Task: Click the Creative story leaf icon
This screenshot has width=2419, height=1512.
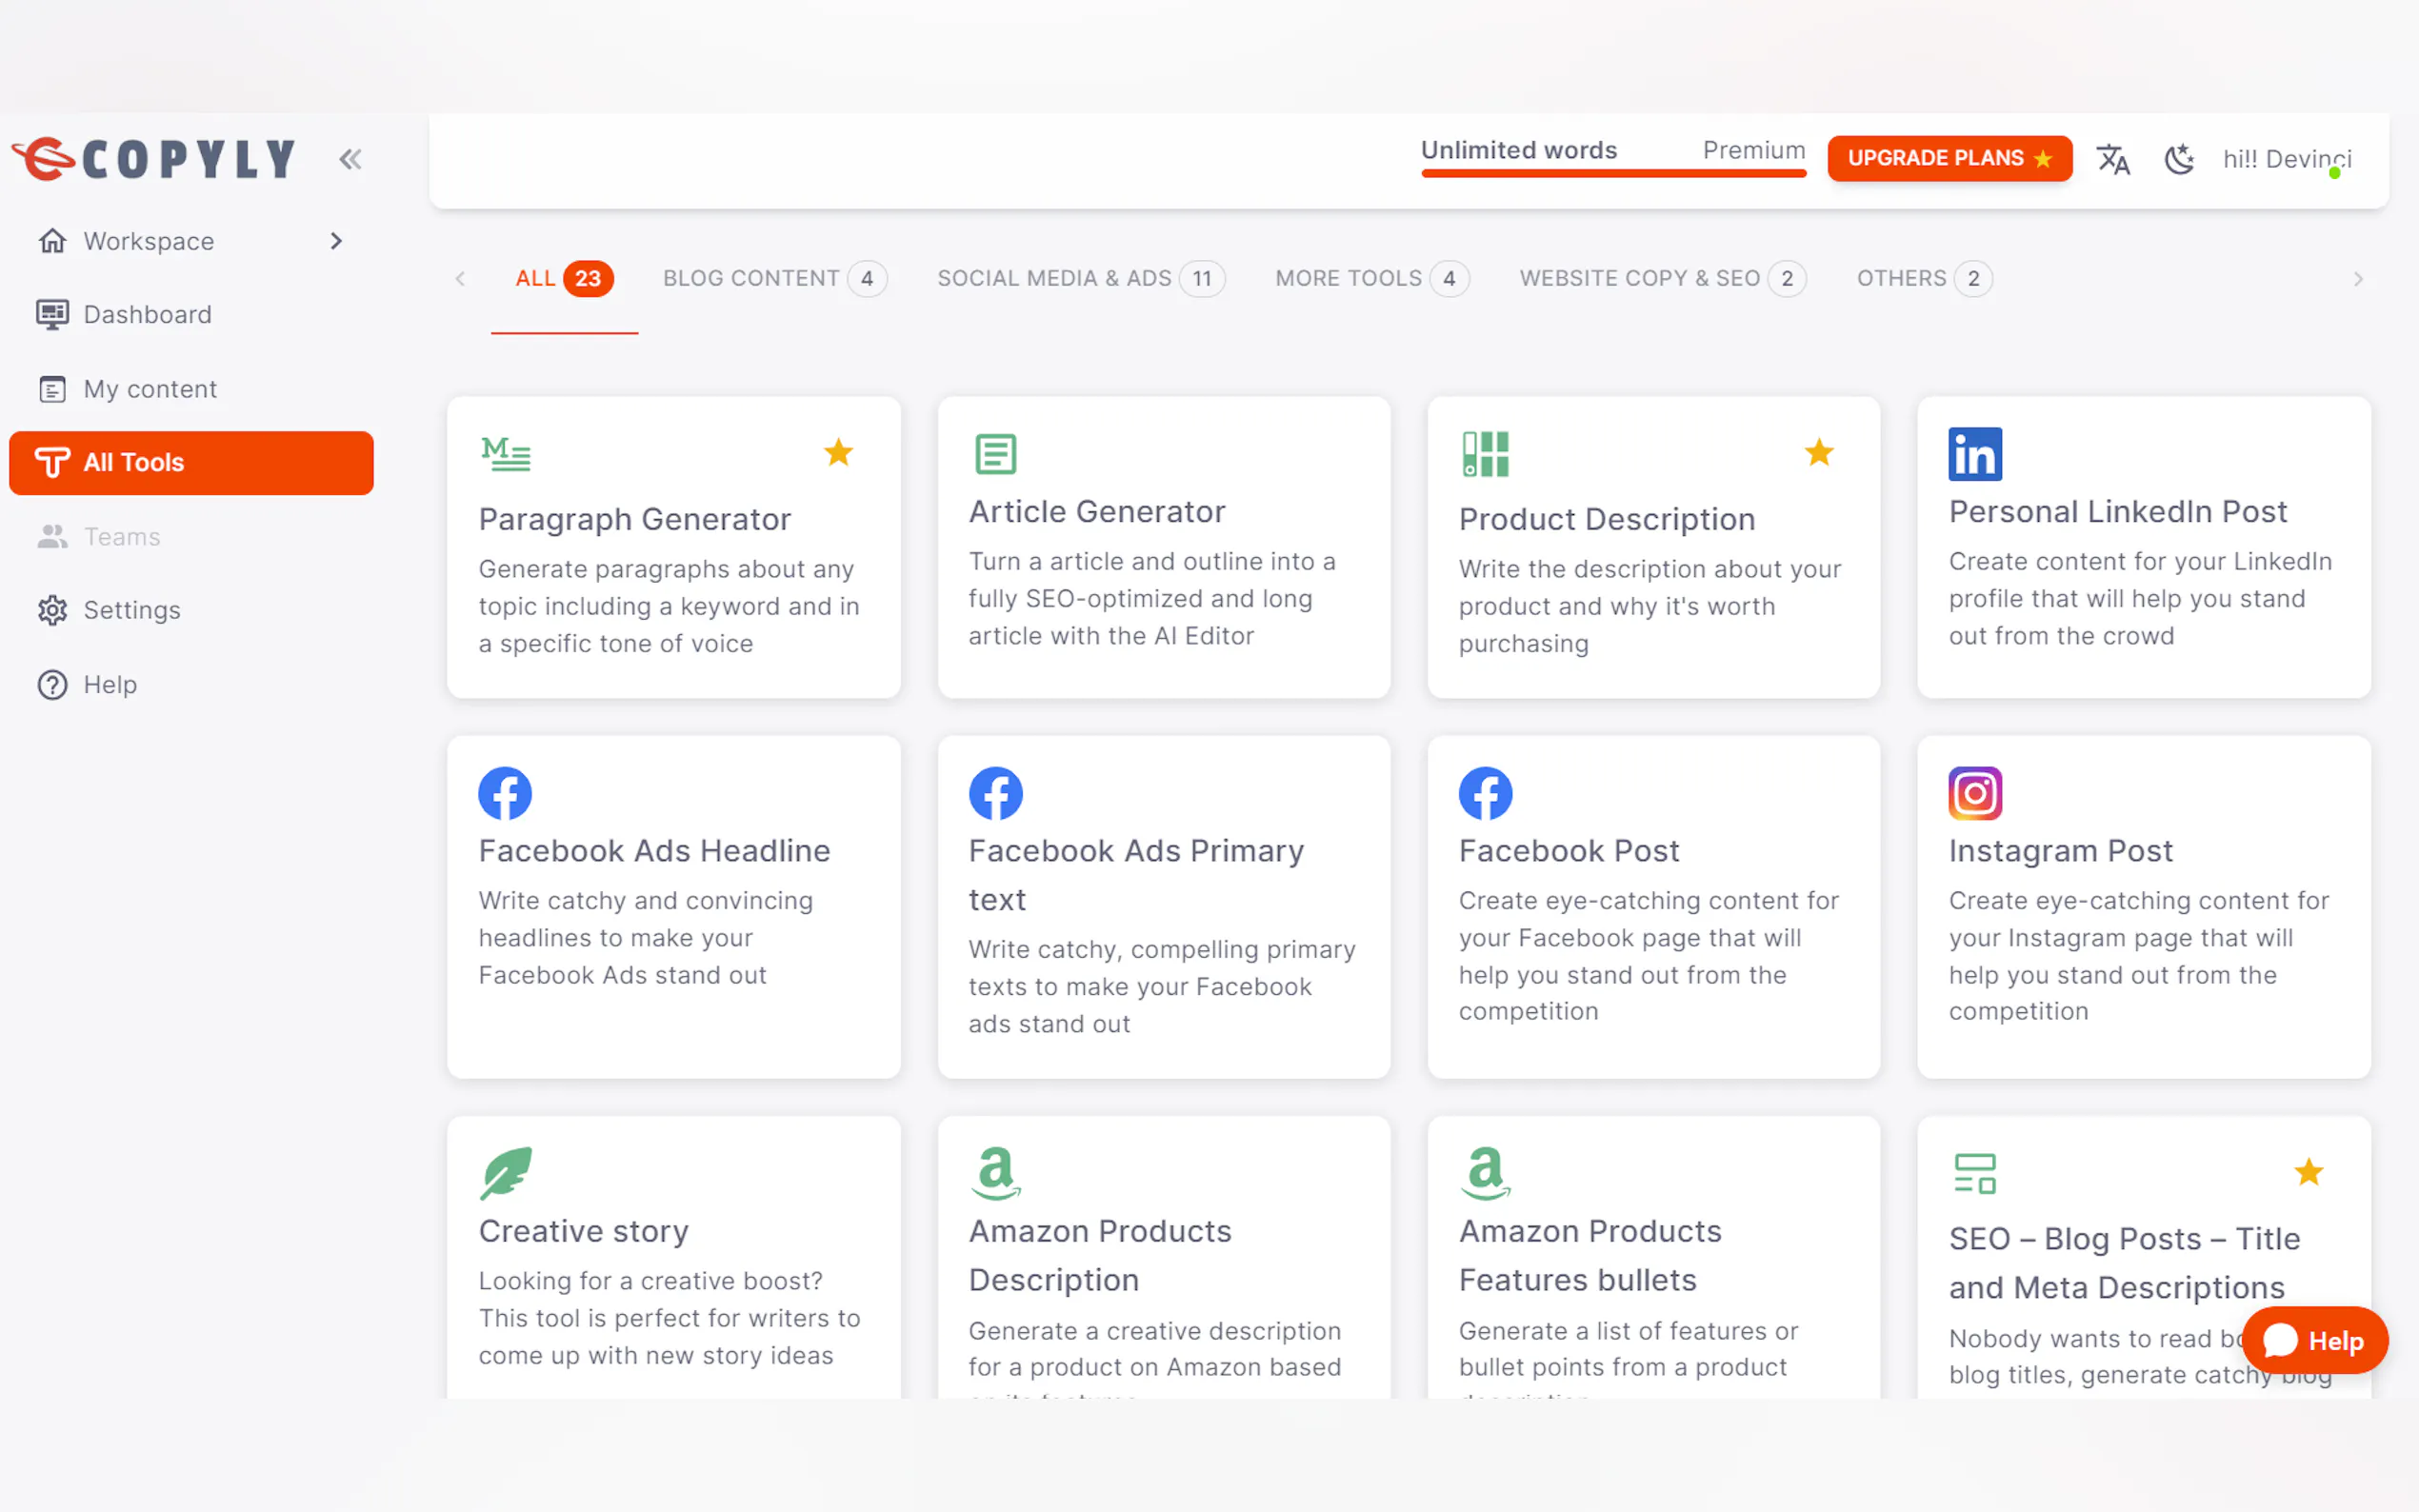Action: click(x=504, y=1173)
